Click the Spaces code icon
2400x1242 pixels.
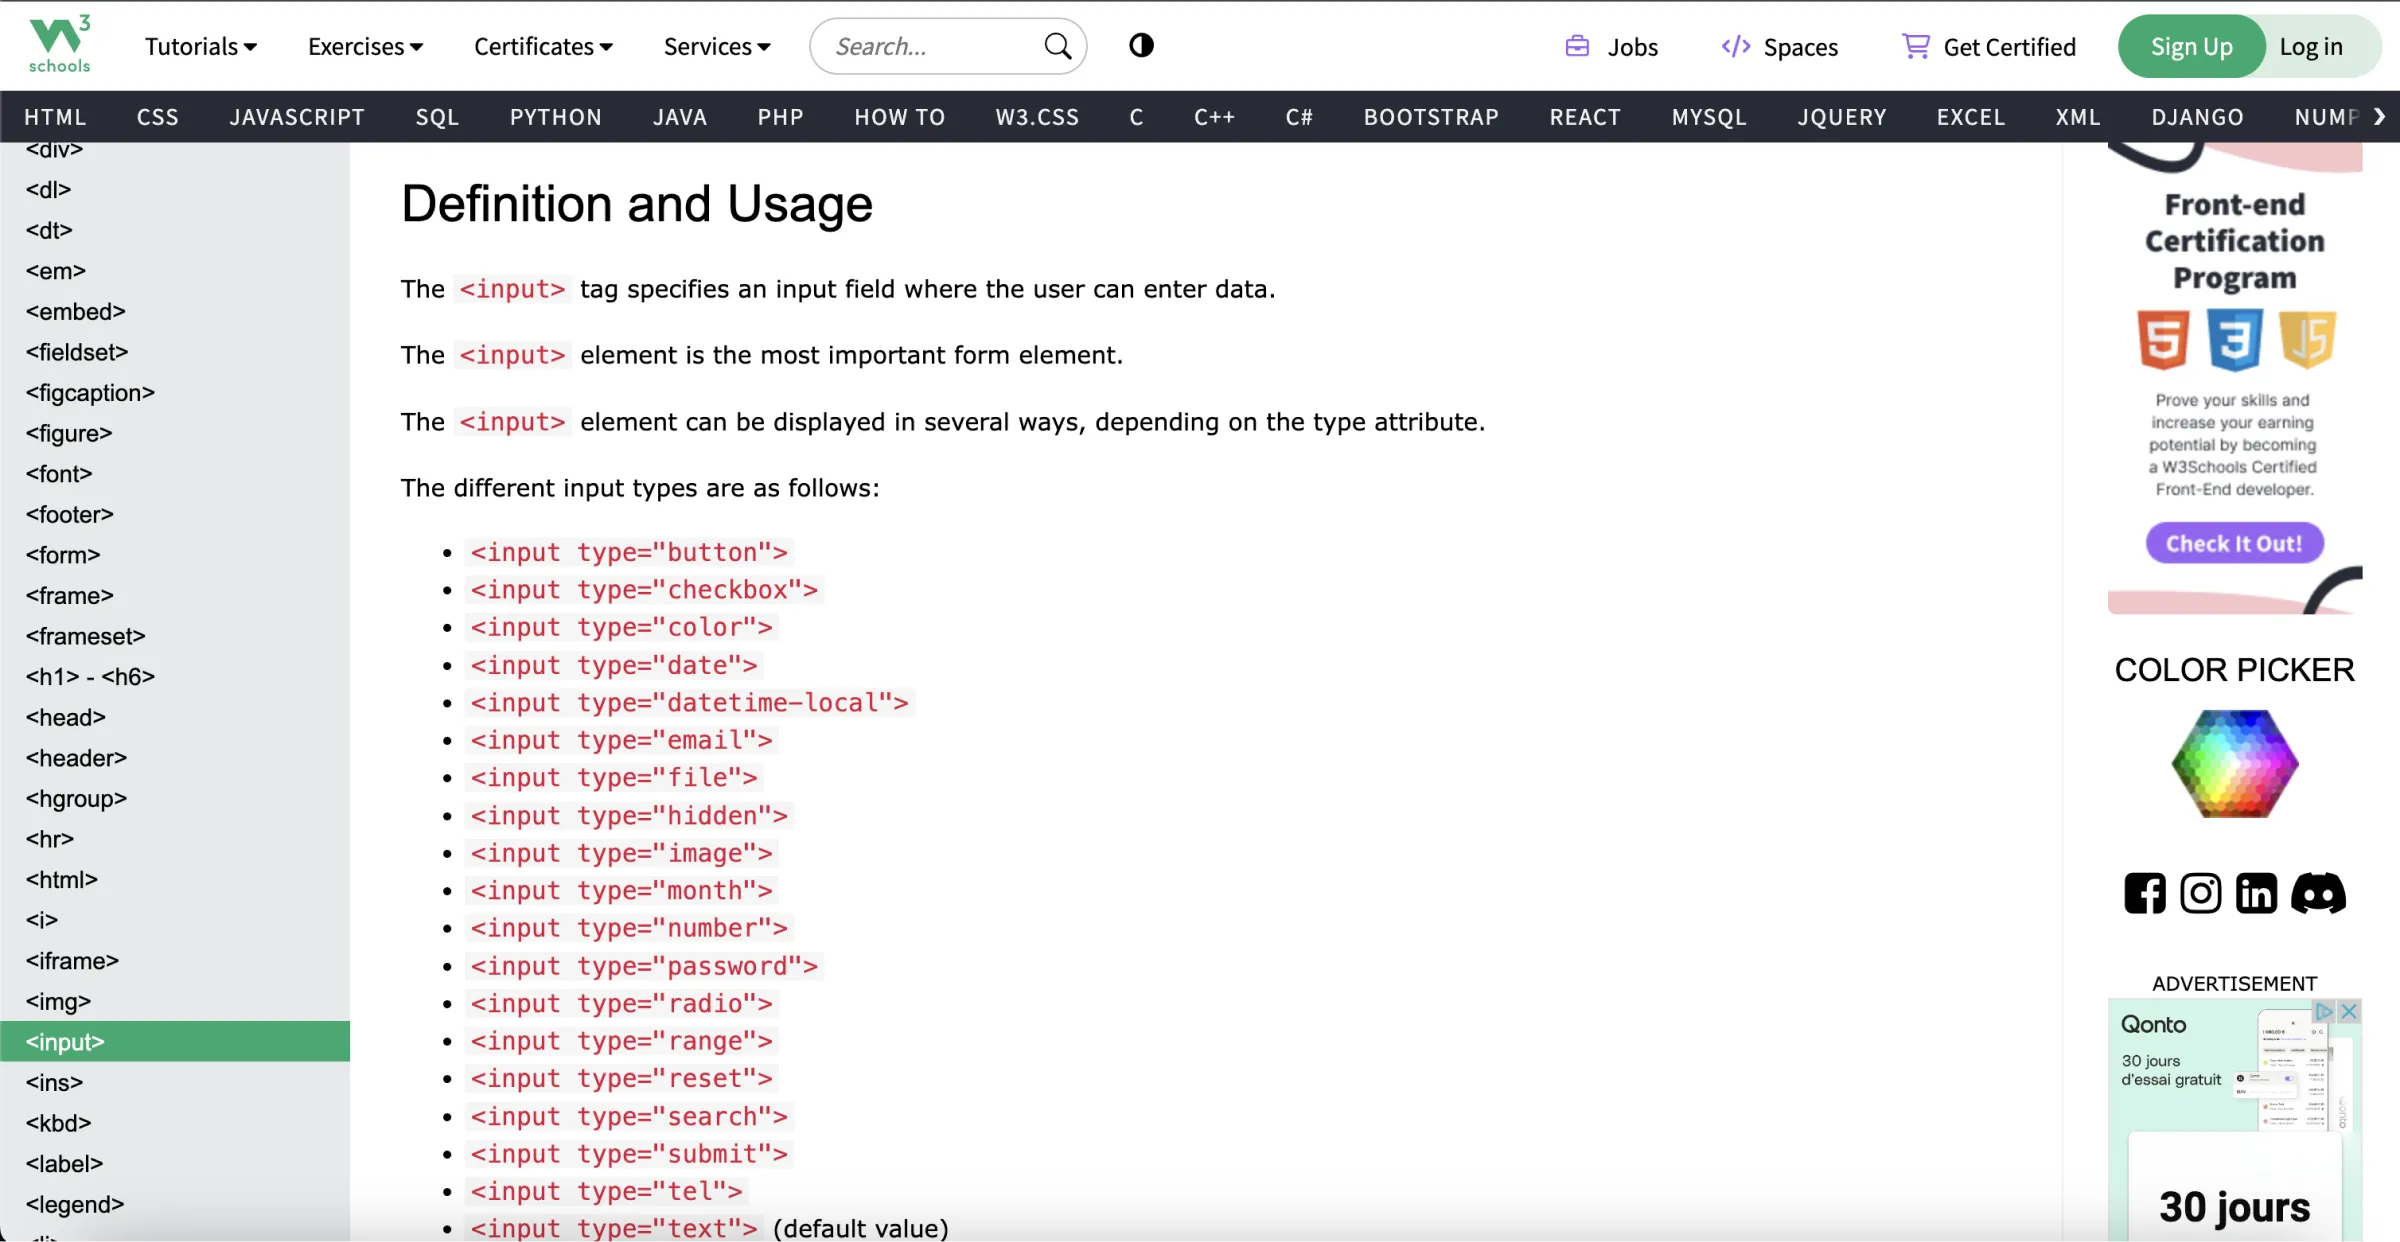1735,46
